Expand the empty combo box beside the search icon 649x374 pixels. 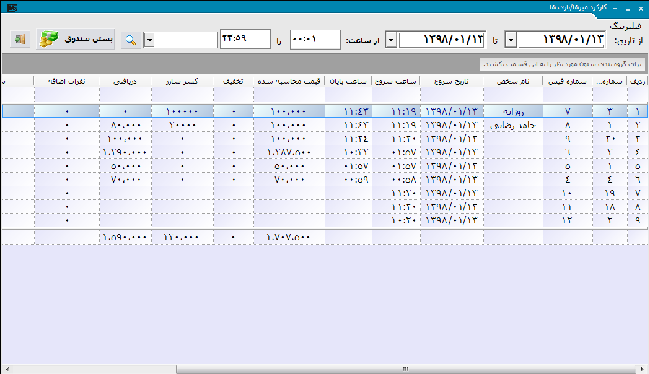(x=149, y=40)
